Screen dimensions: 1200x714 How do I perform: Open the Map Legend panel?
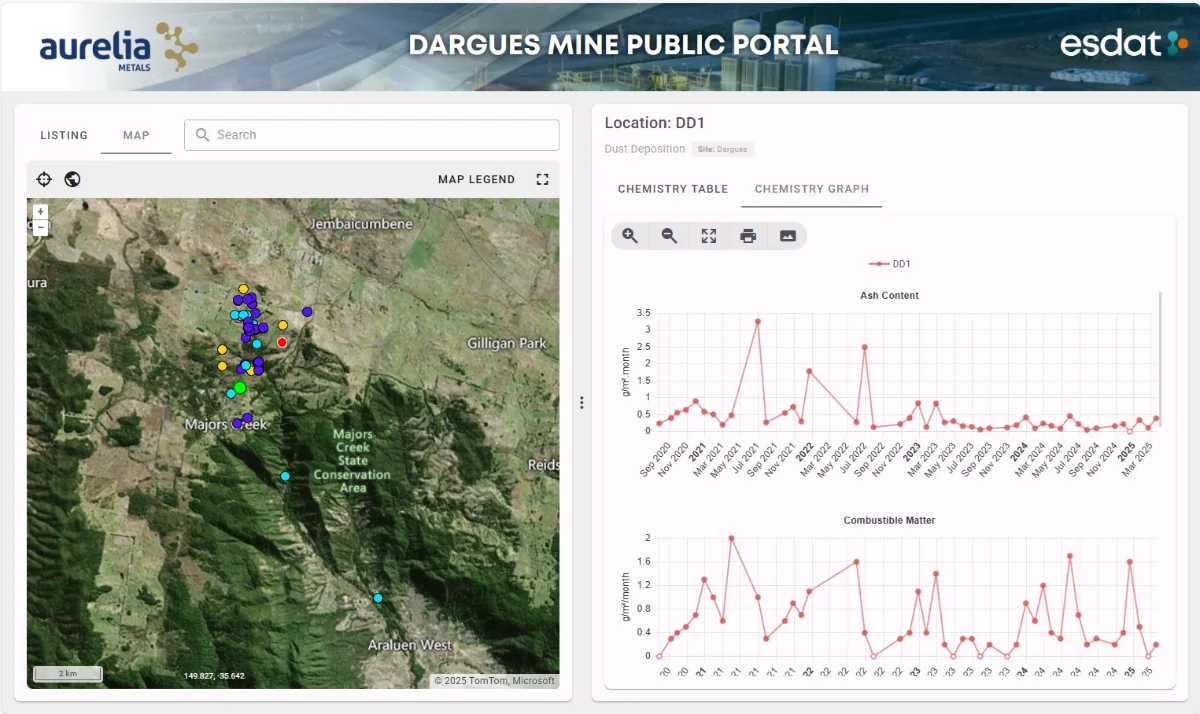coord(476,180)
